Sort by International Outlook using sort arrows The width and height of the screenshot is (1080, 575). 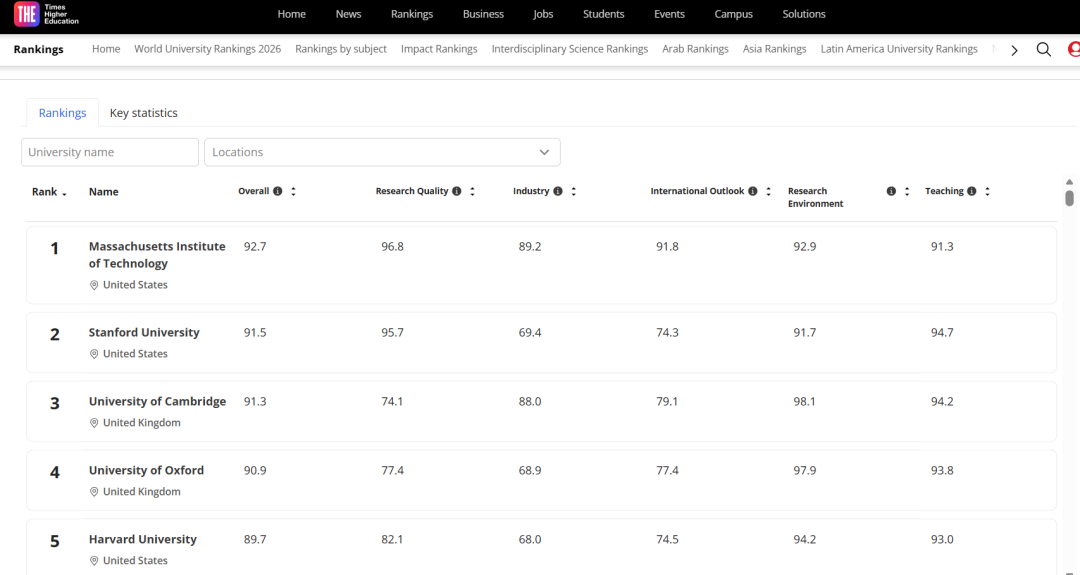[769, 191]
